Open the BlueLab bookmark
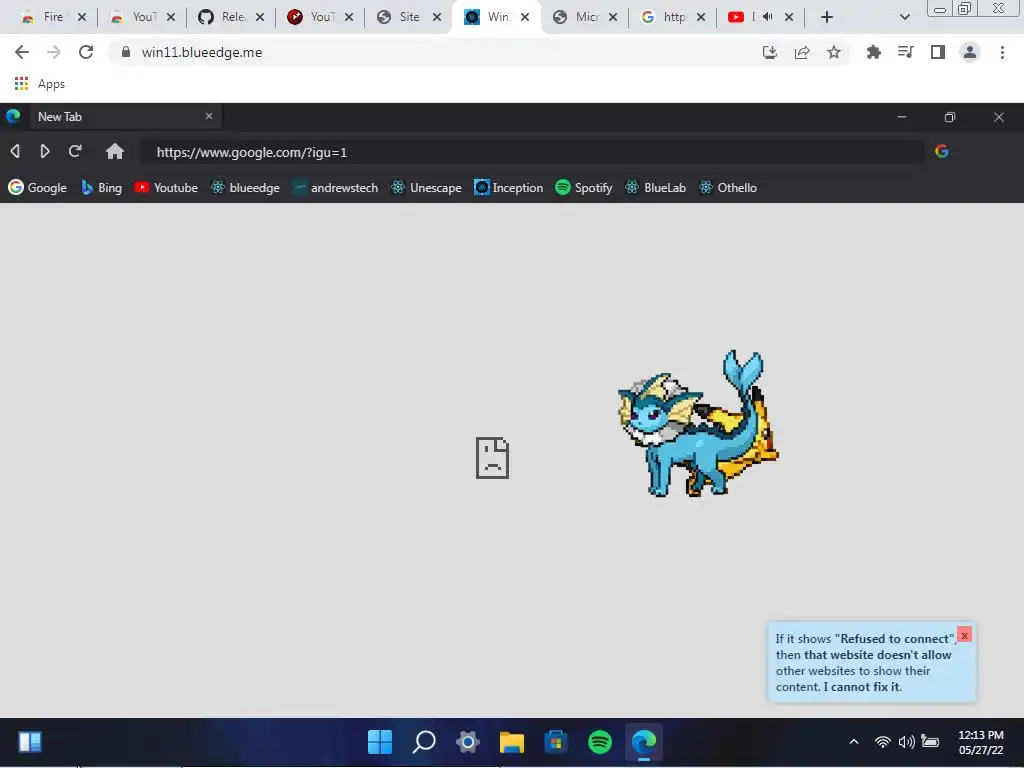The height and width of the screenshot is (768, 1024). coord(656,187)
